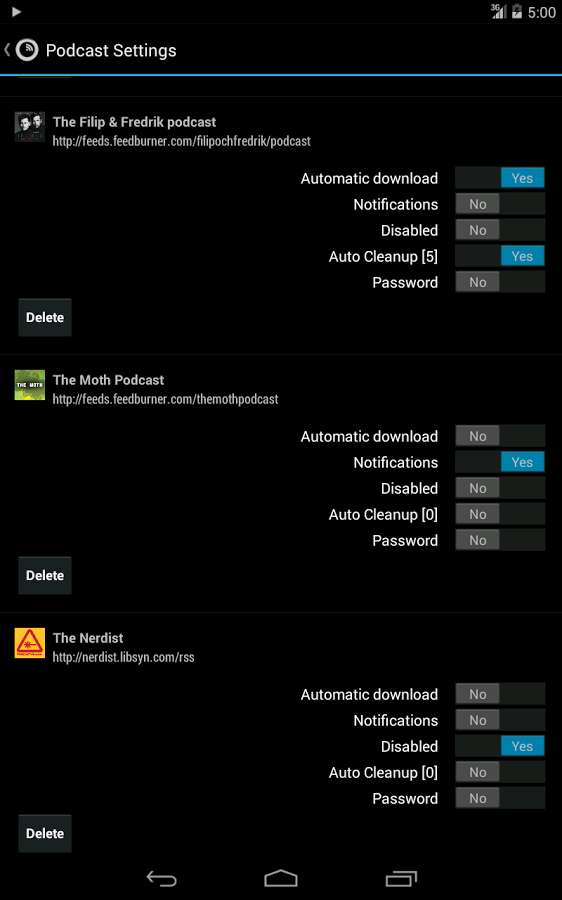This screenshot has height=900, width=562.
Task: Open the nerdist.libsyn.com/rss feed URL
Action: [x=123, y=657]
